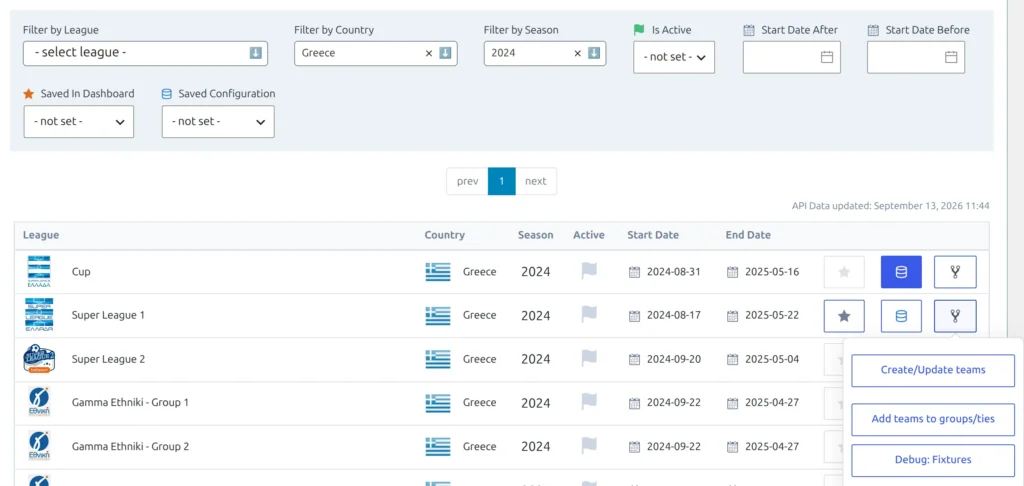Clear the 2024 season filter
The image size is (1024, 486).
577,54
